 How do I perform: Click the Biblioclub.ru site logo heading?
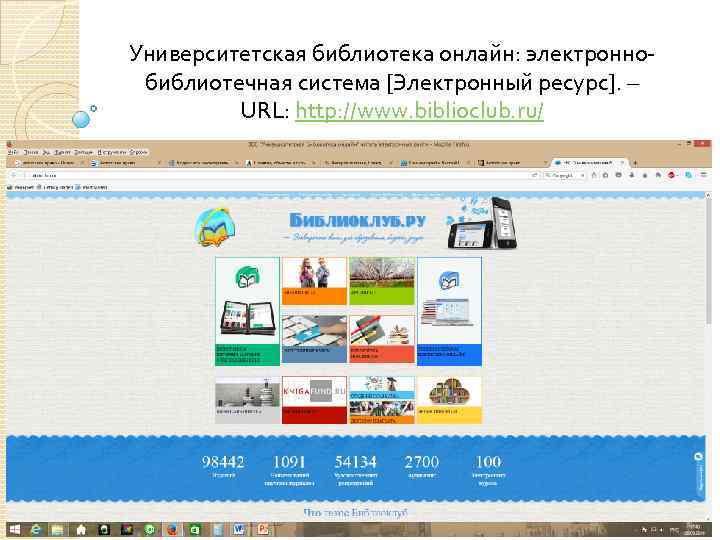pyautogui.click(x=358, y=220)
